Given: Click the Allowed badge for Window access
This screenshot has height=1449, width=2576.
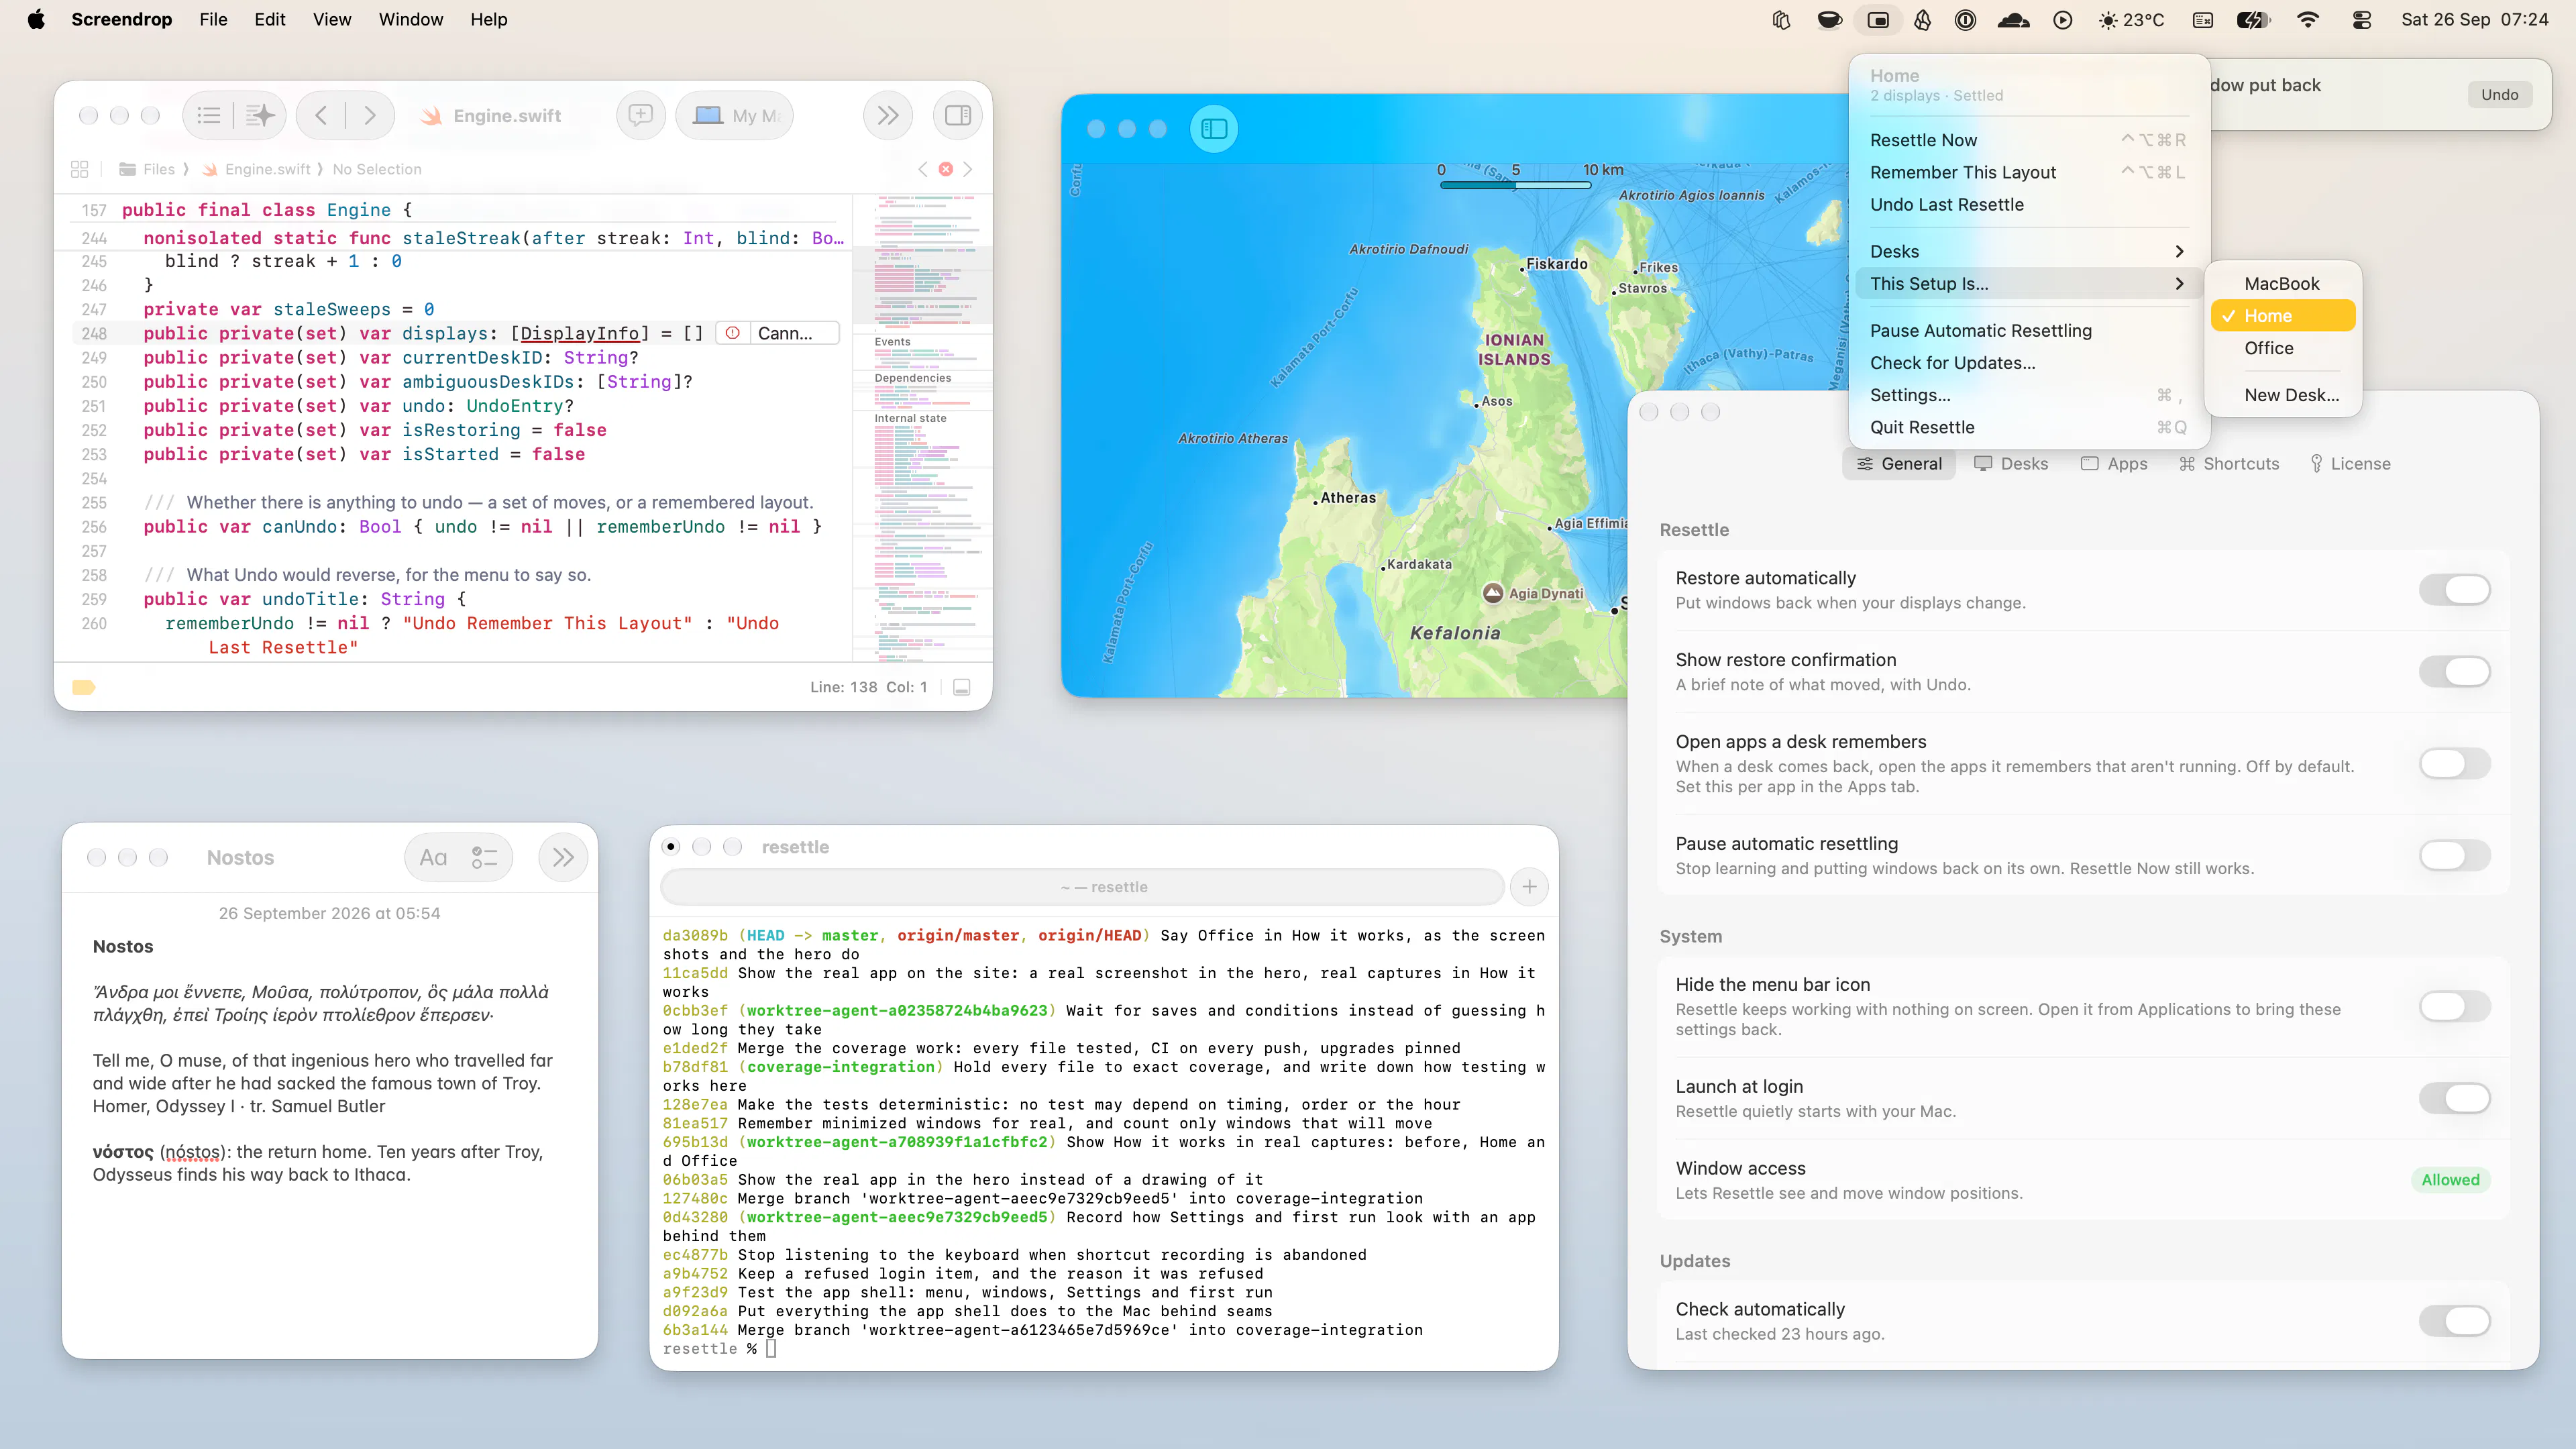Looking at the screenshot, I should click(x=2450, y=1180).
